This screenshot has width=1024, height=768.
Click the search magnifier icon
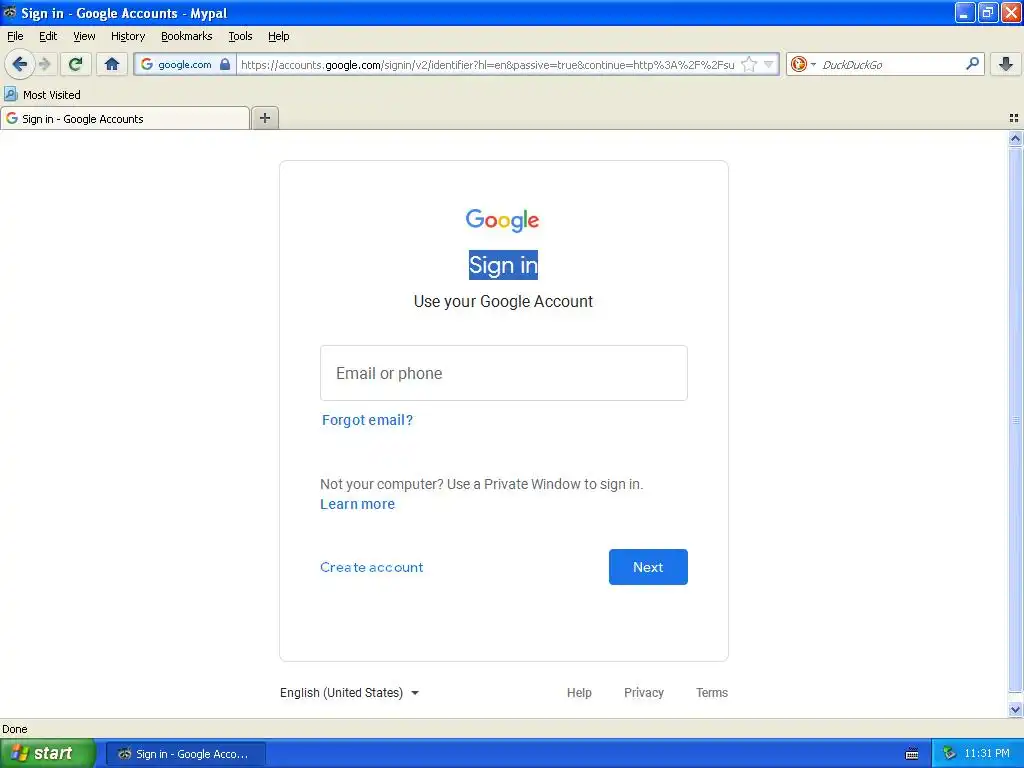coord(972,64)
